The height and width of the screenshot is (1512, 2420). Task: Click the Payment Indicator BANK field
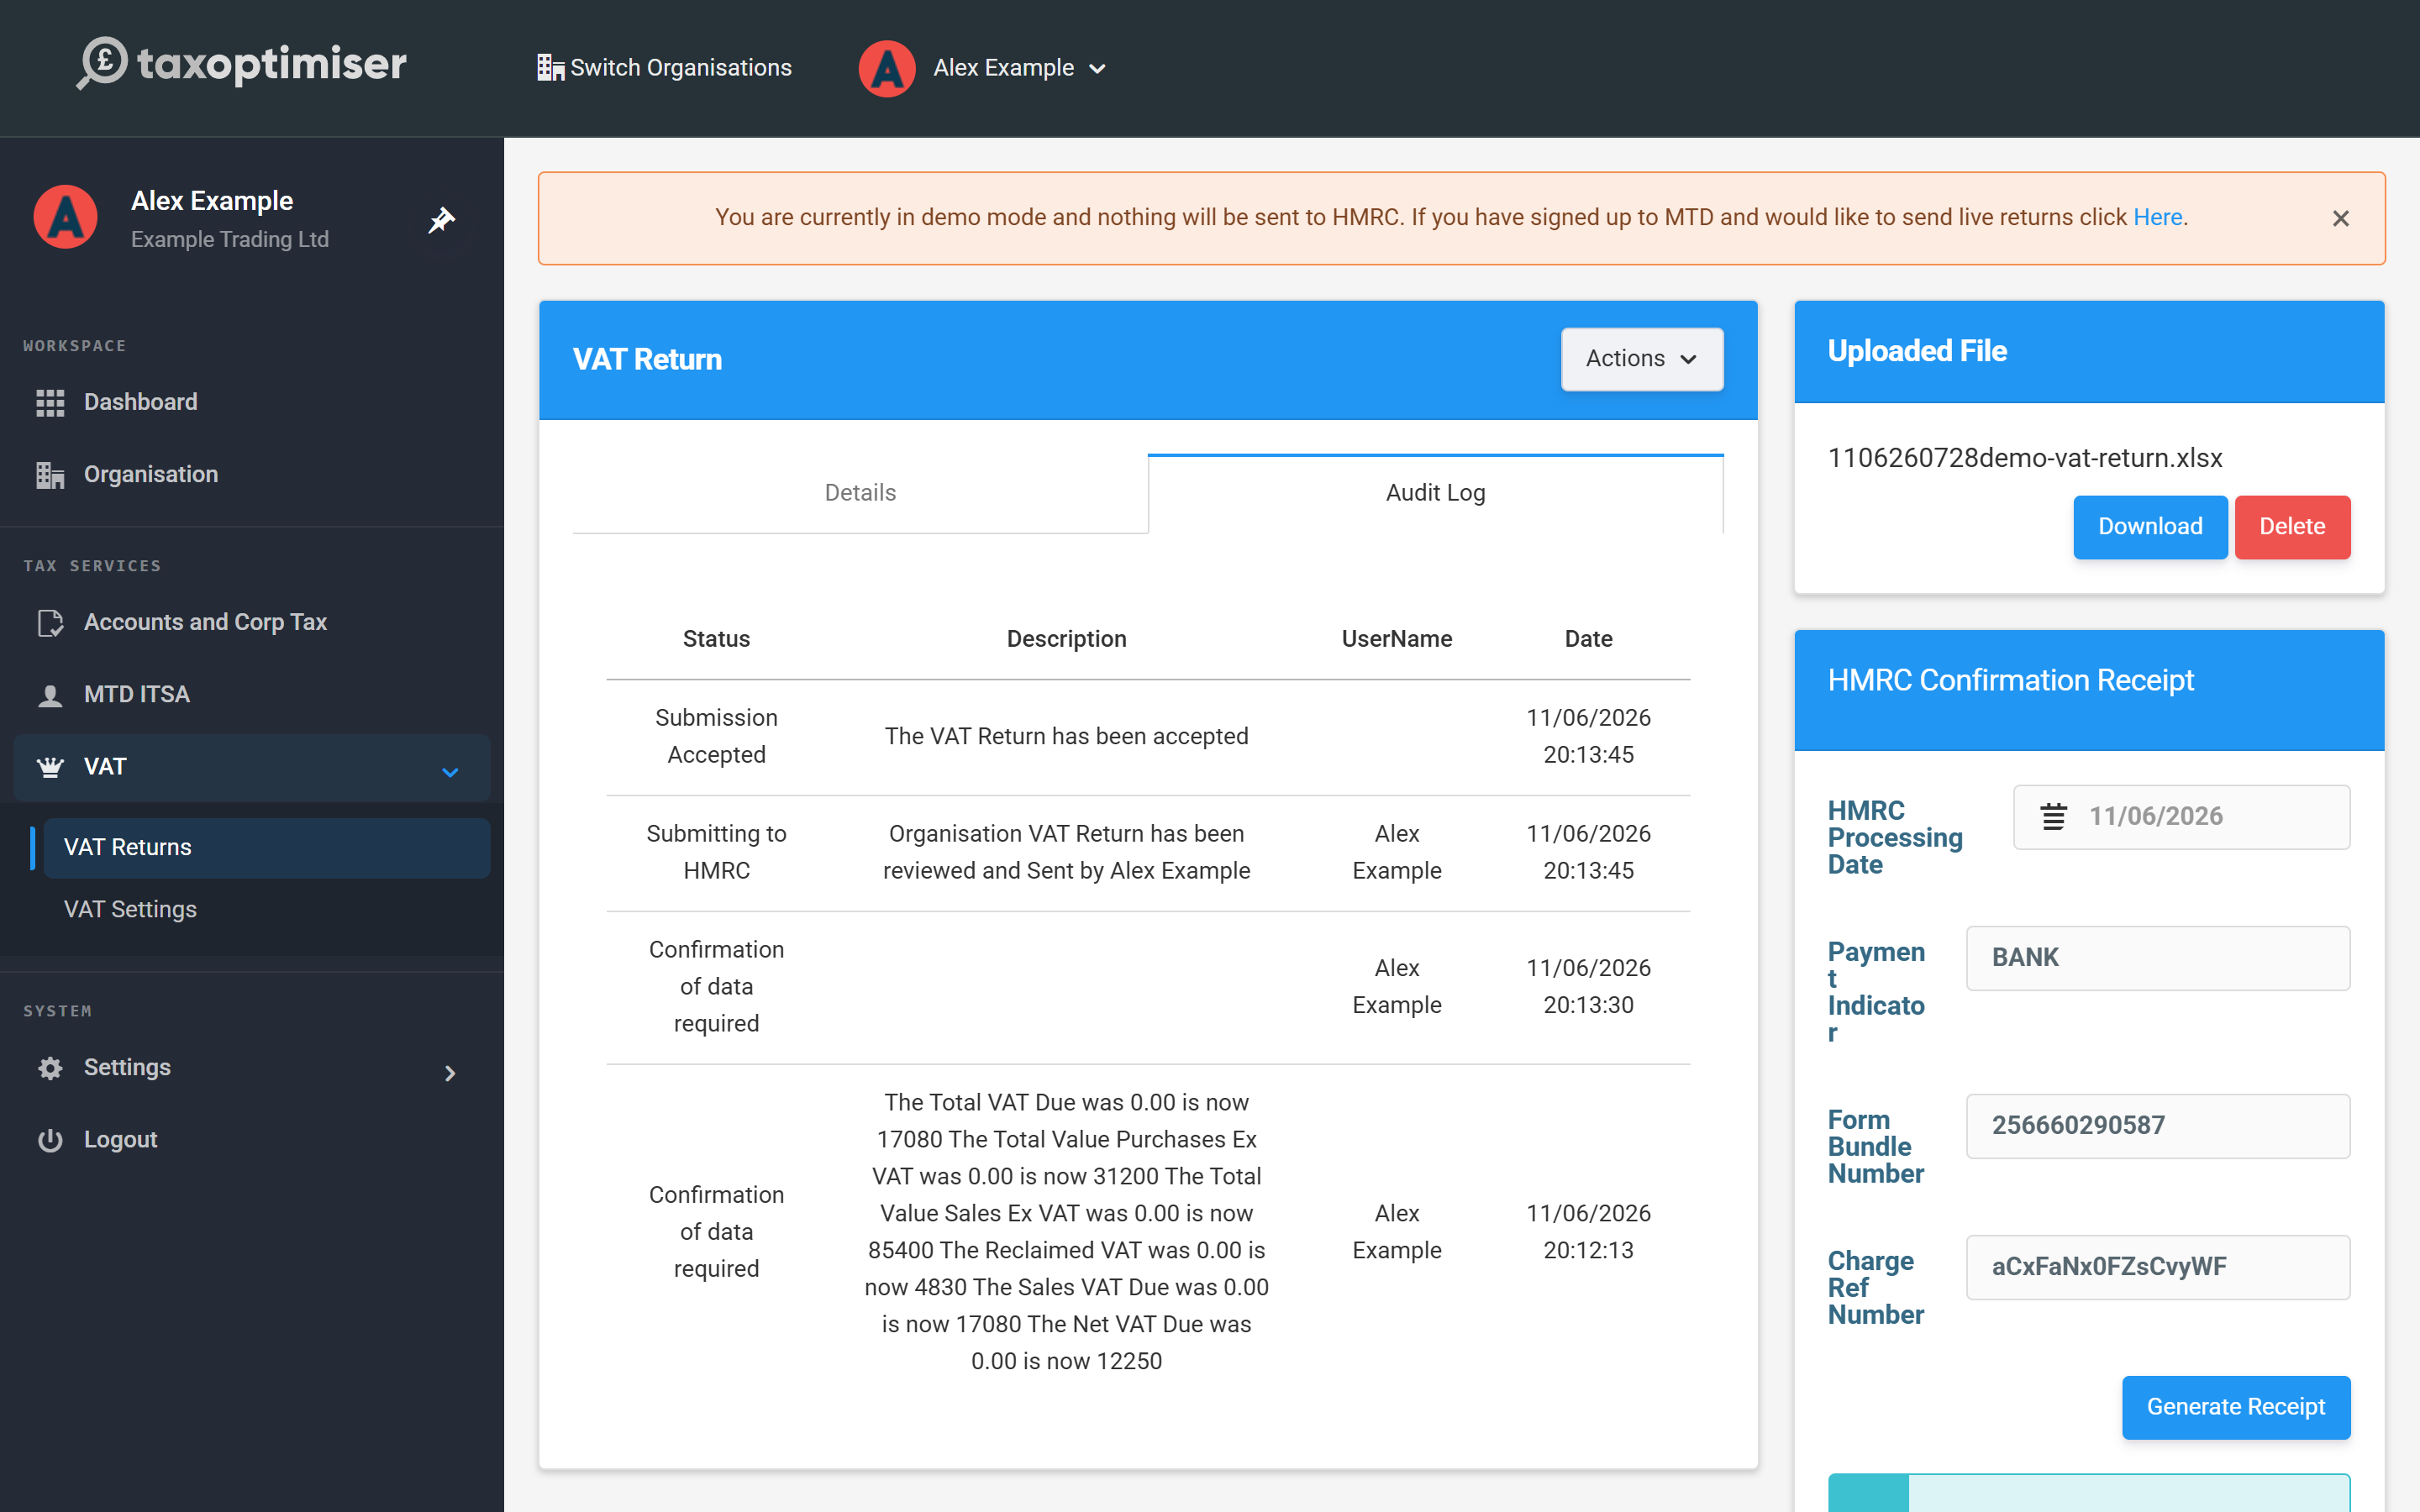click(x=2157, y=958)
